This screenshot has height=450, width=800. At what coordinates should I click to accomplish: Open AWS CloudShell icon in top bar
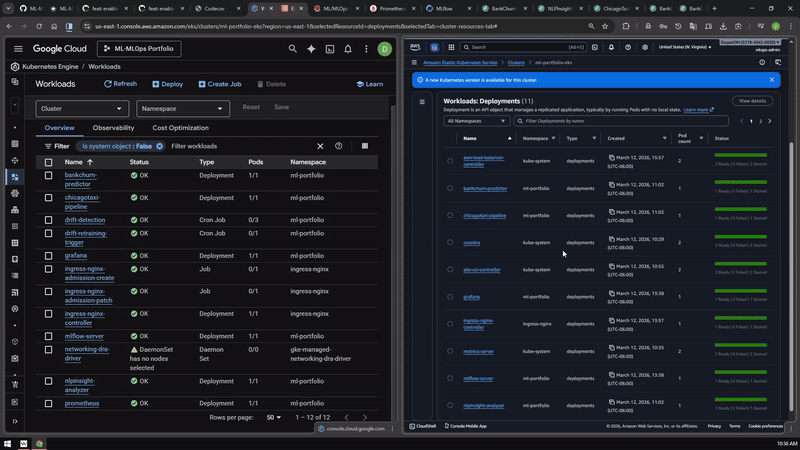[x=595, y=47]
